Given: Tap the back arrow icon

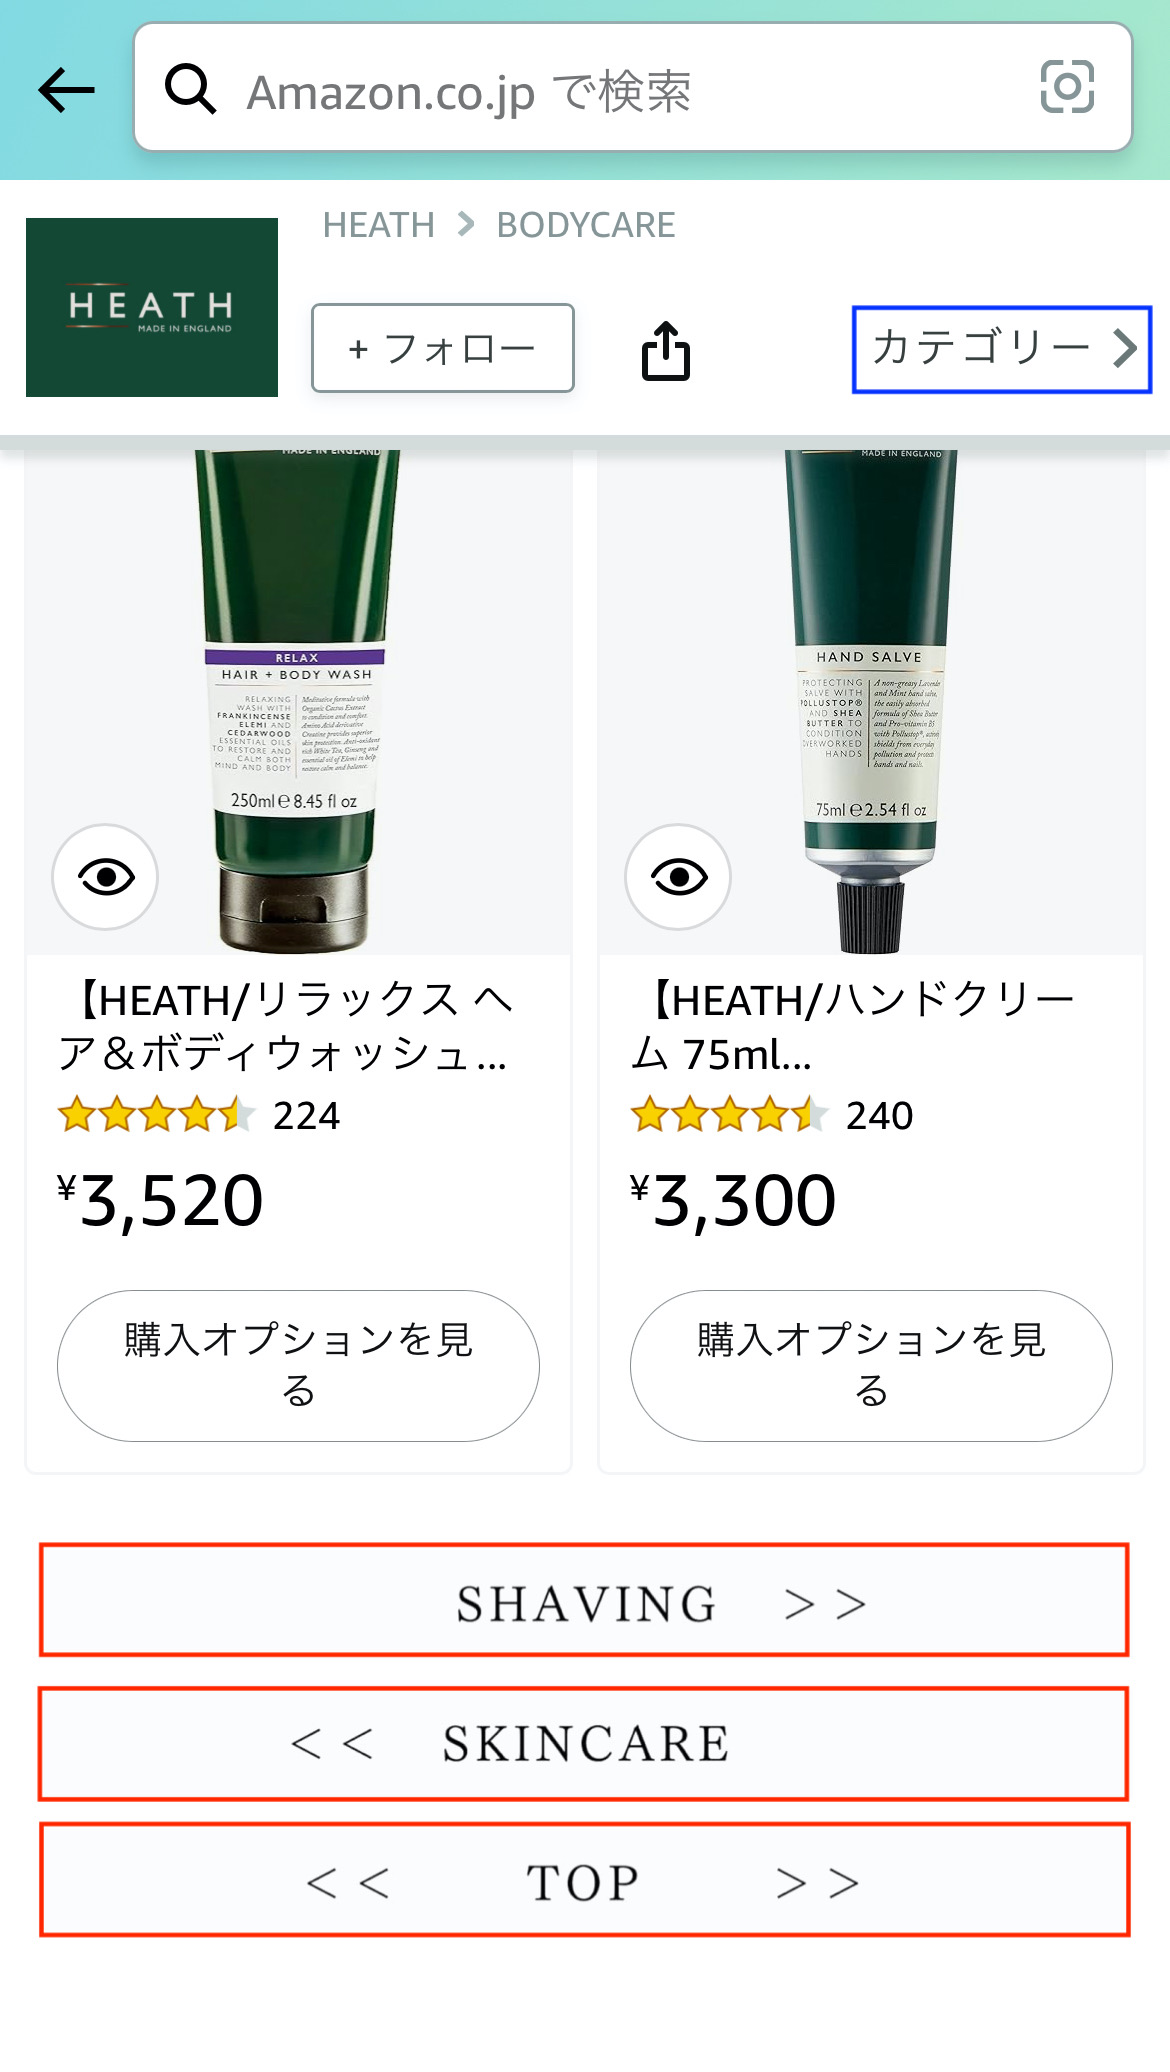Looking at the screenshot, I should pos(66,90).
